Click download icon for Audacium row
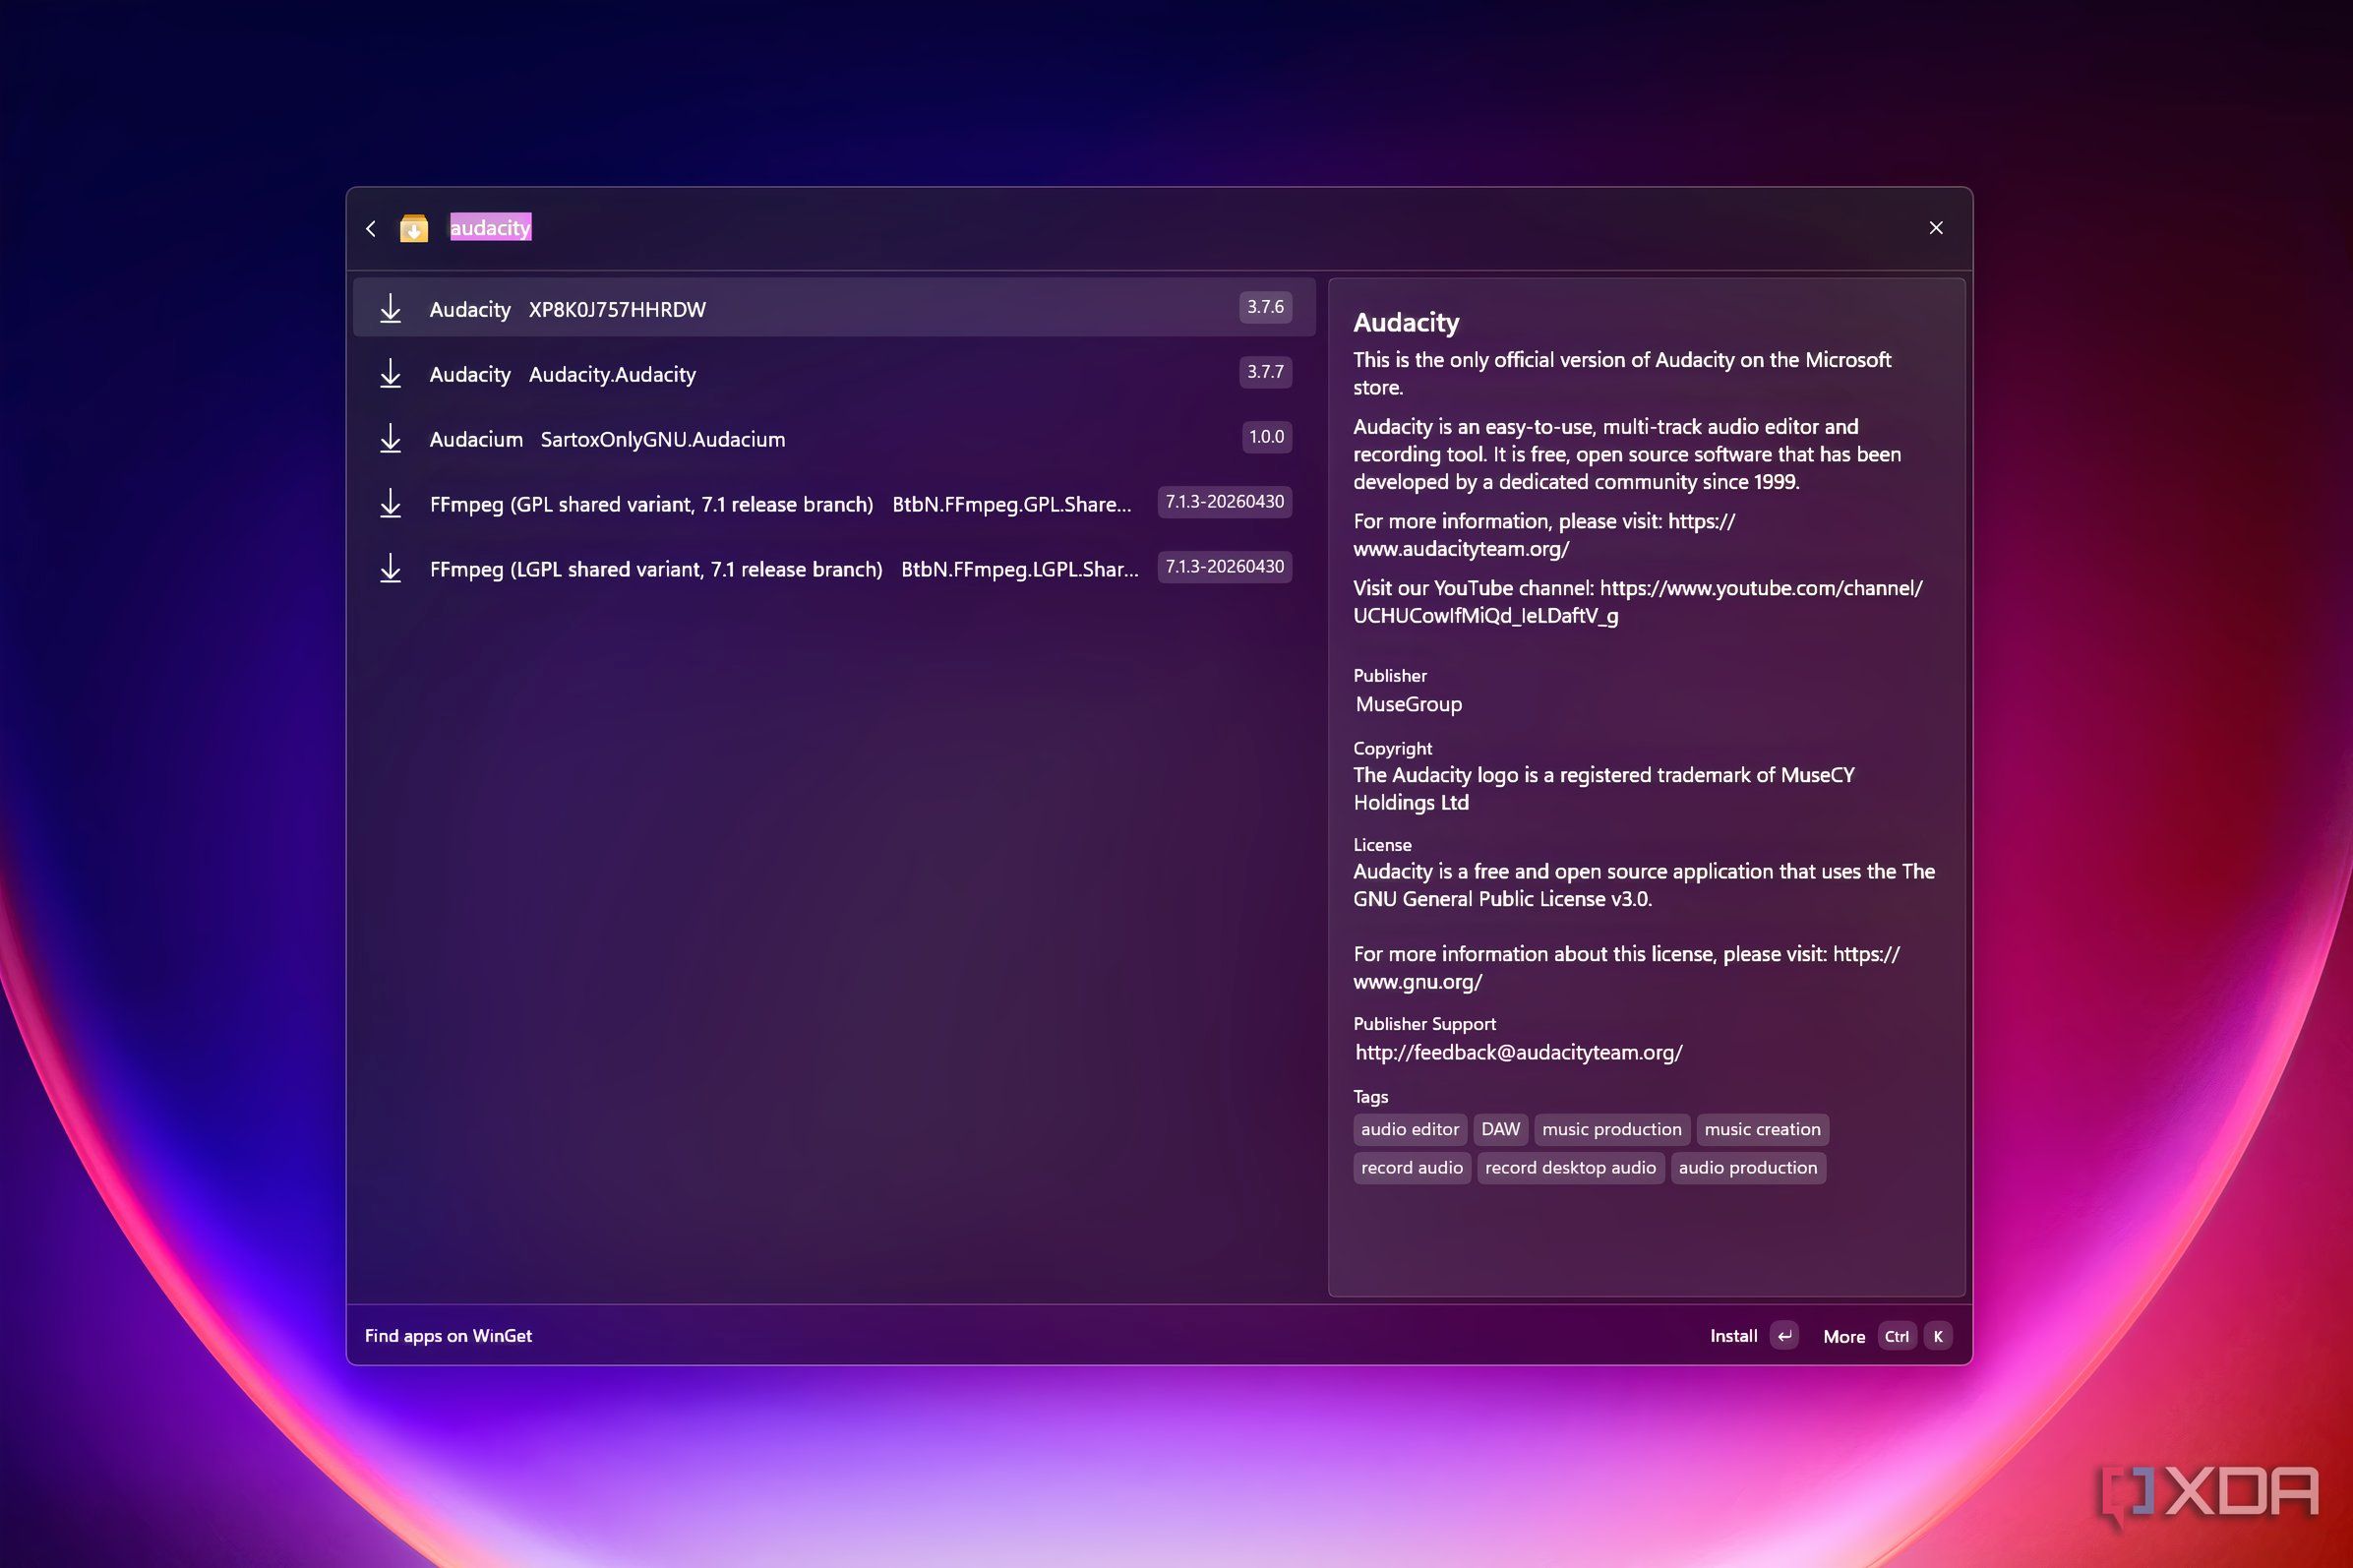Image resolution: width=2353 pixels, height=1568 pixels. pyautogui.click(x=391, y=439)
